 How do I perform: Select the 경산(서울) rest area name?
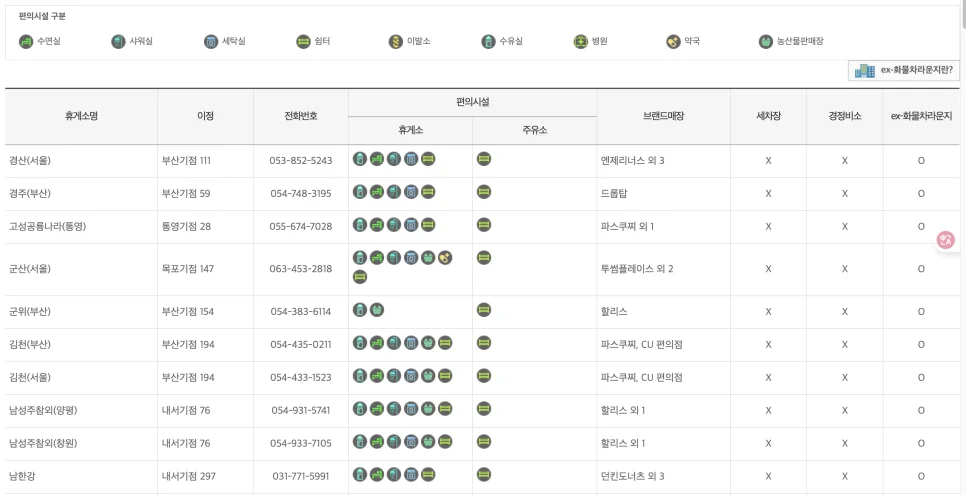30,160
